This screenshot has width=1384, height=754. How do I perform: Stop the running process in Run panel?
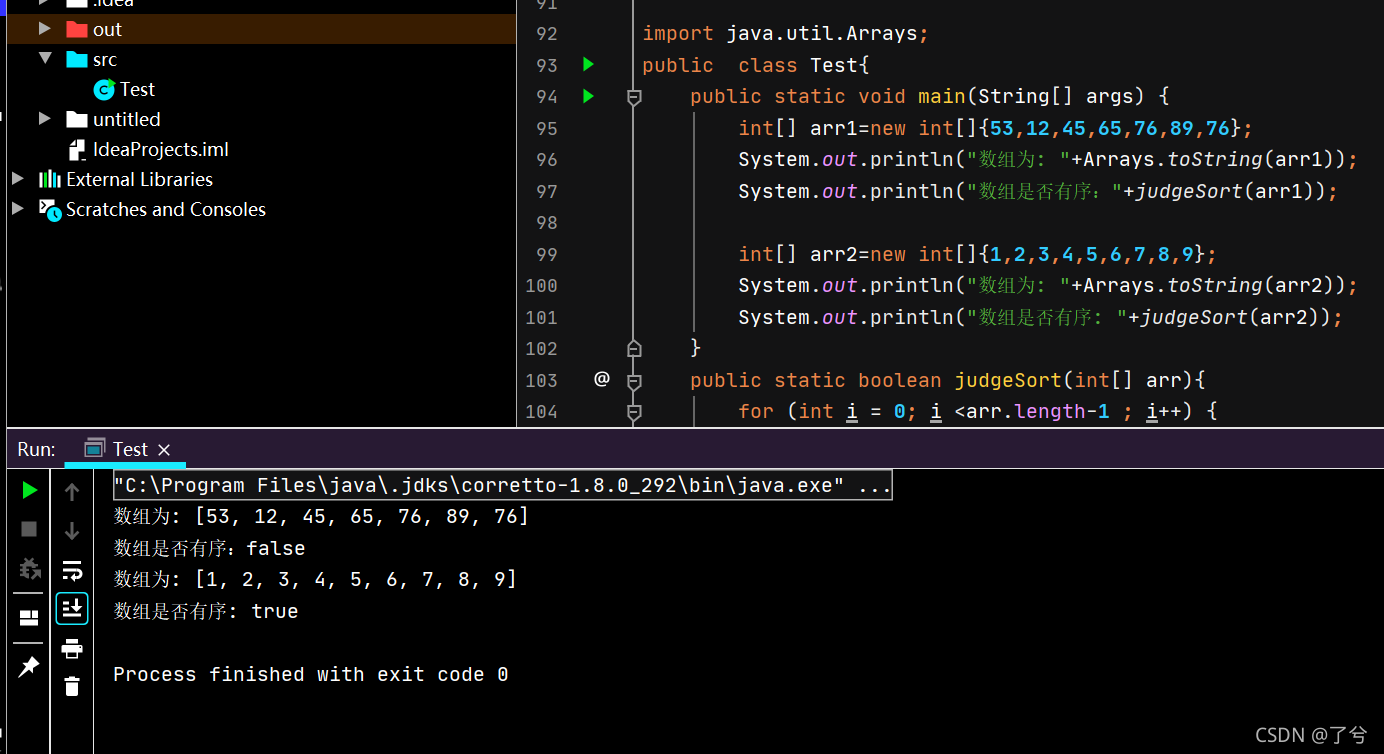point(29,529)
